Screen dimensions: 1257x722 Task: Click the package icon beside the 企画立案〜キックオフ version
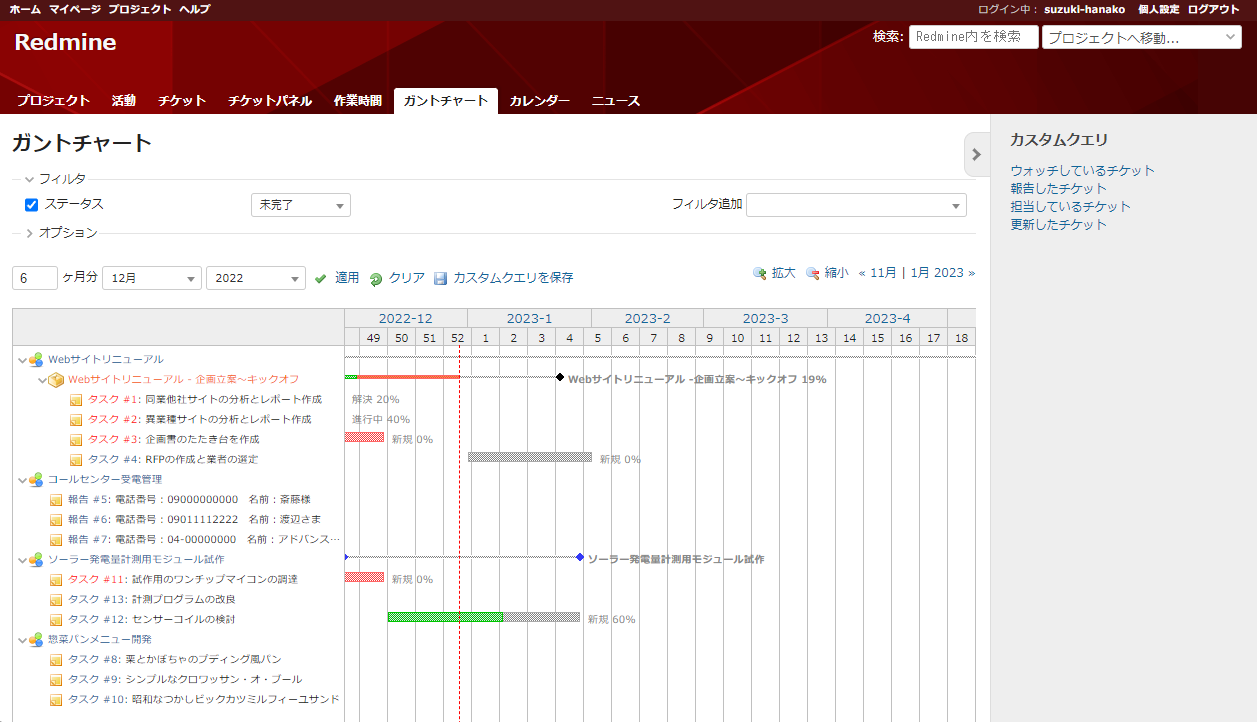[x=56, y=380]
